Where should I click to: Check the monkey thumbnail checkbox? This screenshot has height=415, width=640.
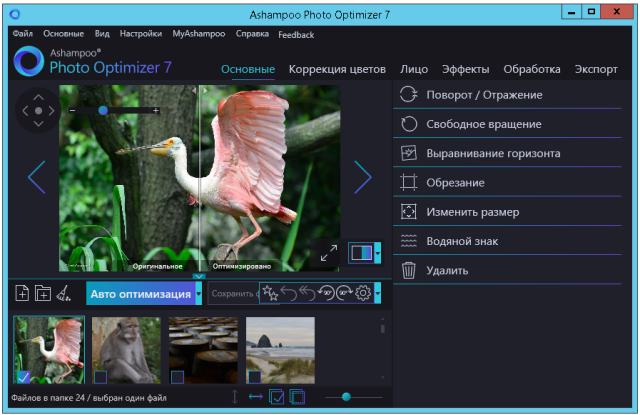(x=100, y=377)
